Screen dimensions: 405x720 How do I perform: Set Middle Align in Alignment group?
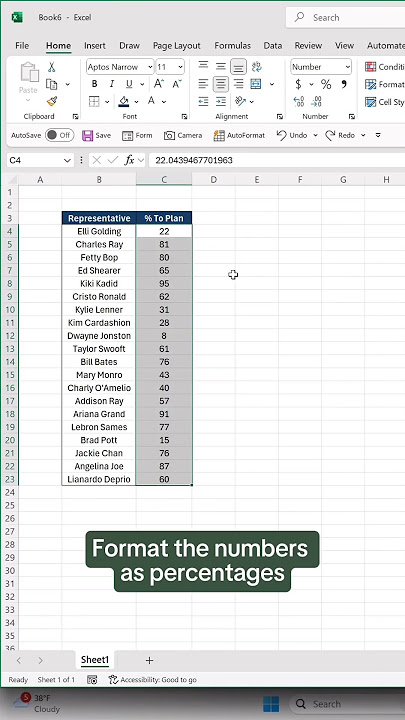tap(221, 67)
